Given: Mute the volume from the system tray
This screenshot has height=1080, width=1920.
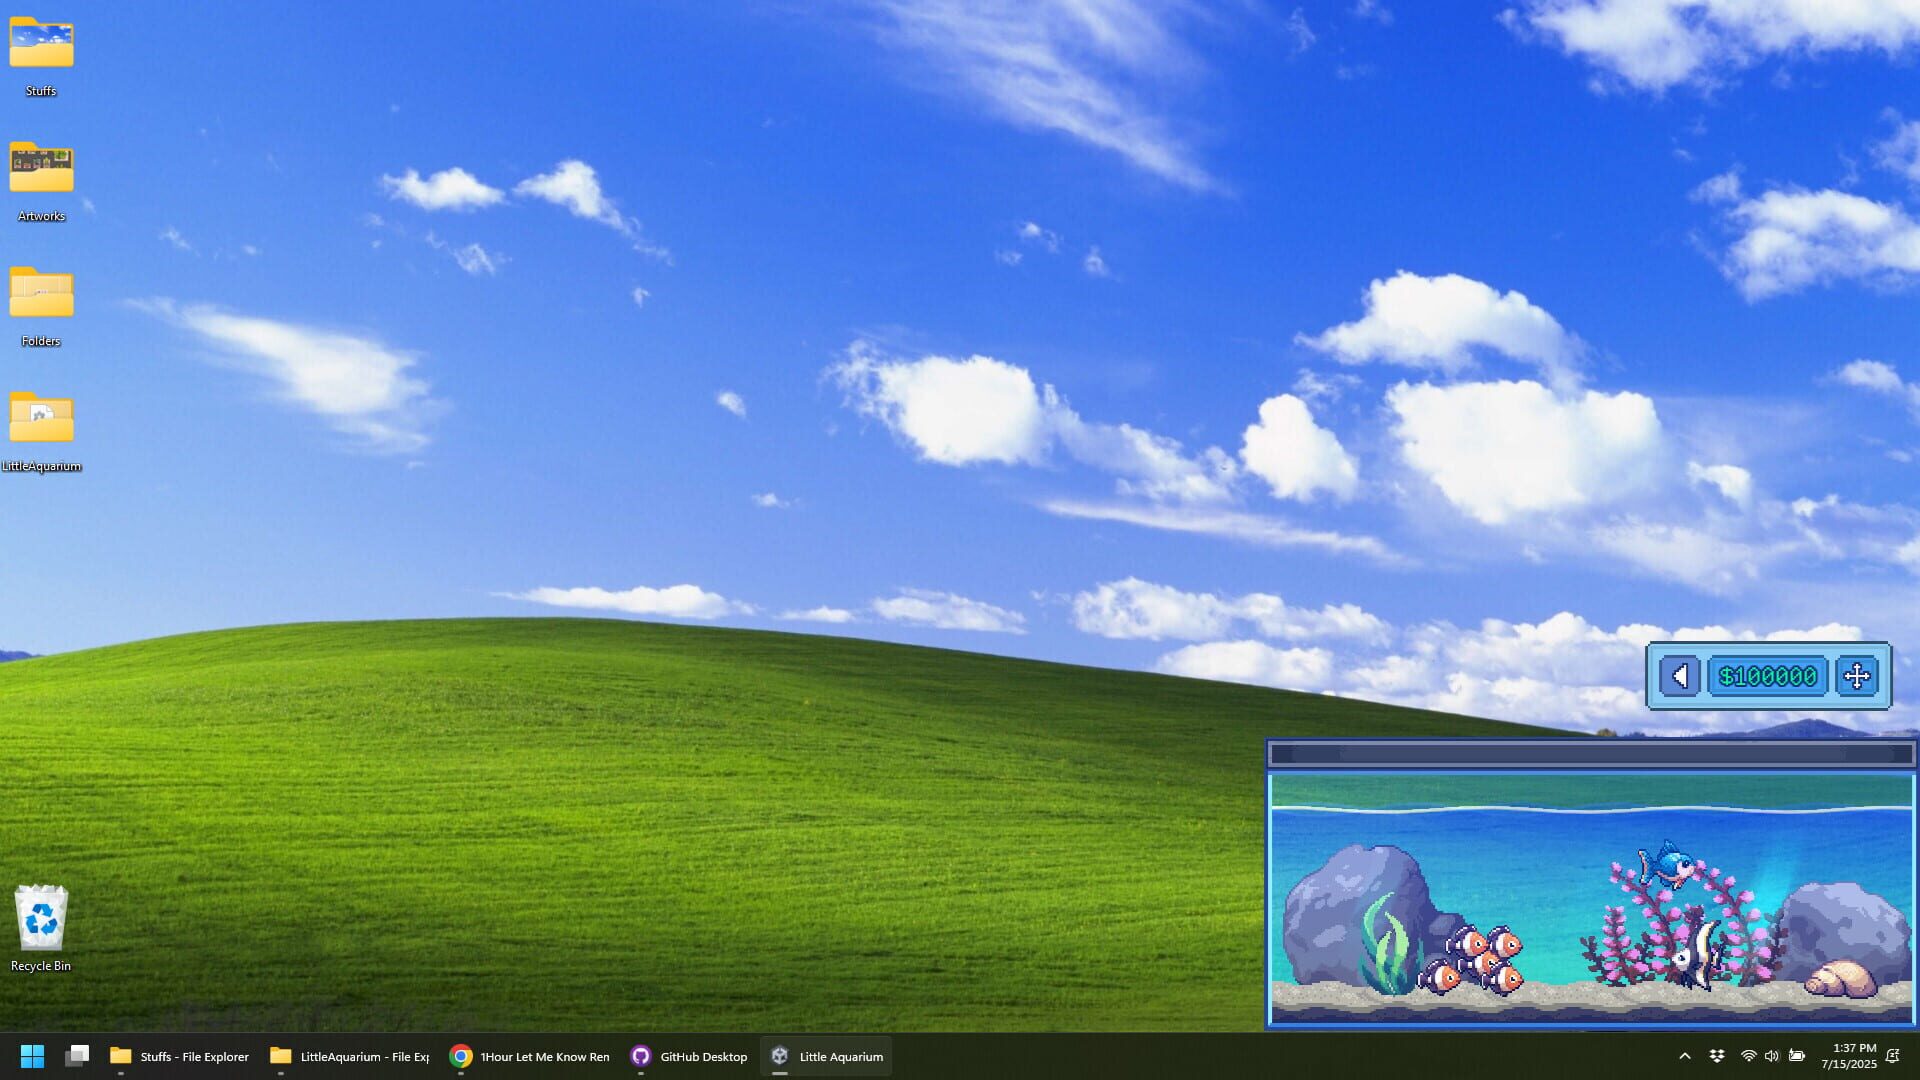Looking at the screenshot, I should [x=1772, y=1056].
